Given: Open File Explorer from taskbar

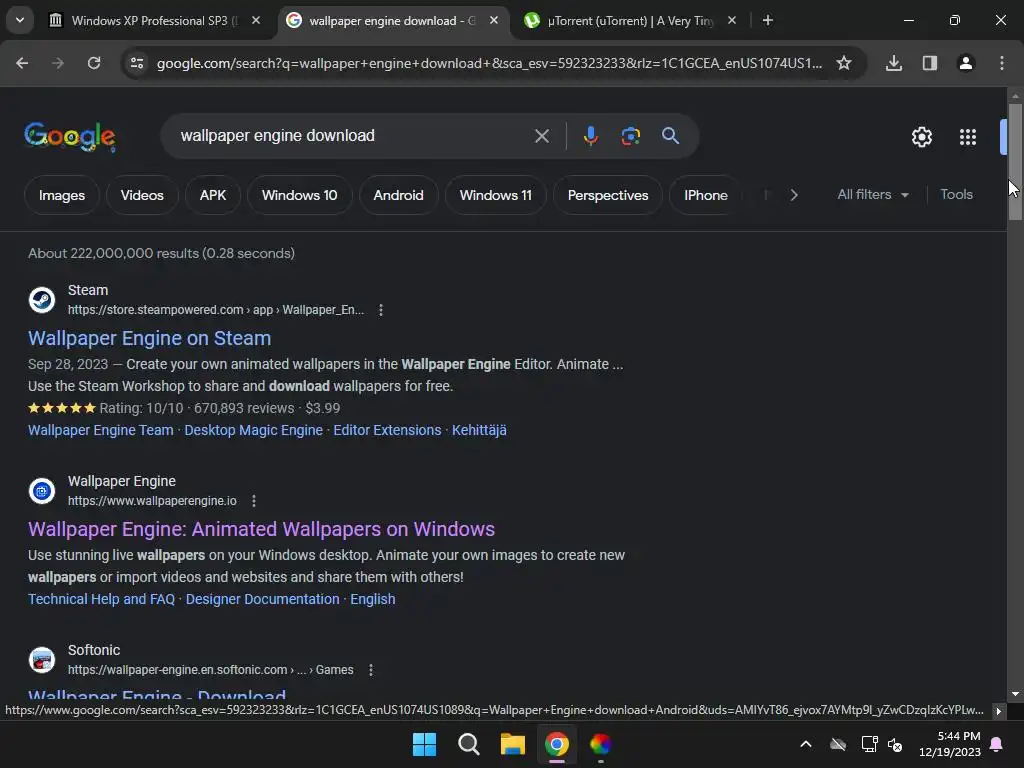Looking at the screenshot, I should pos(513,744).
